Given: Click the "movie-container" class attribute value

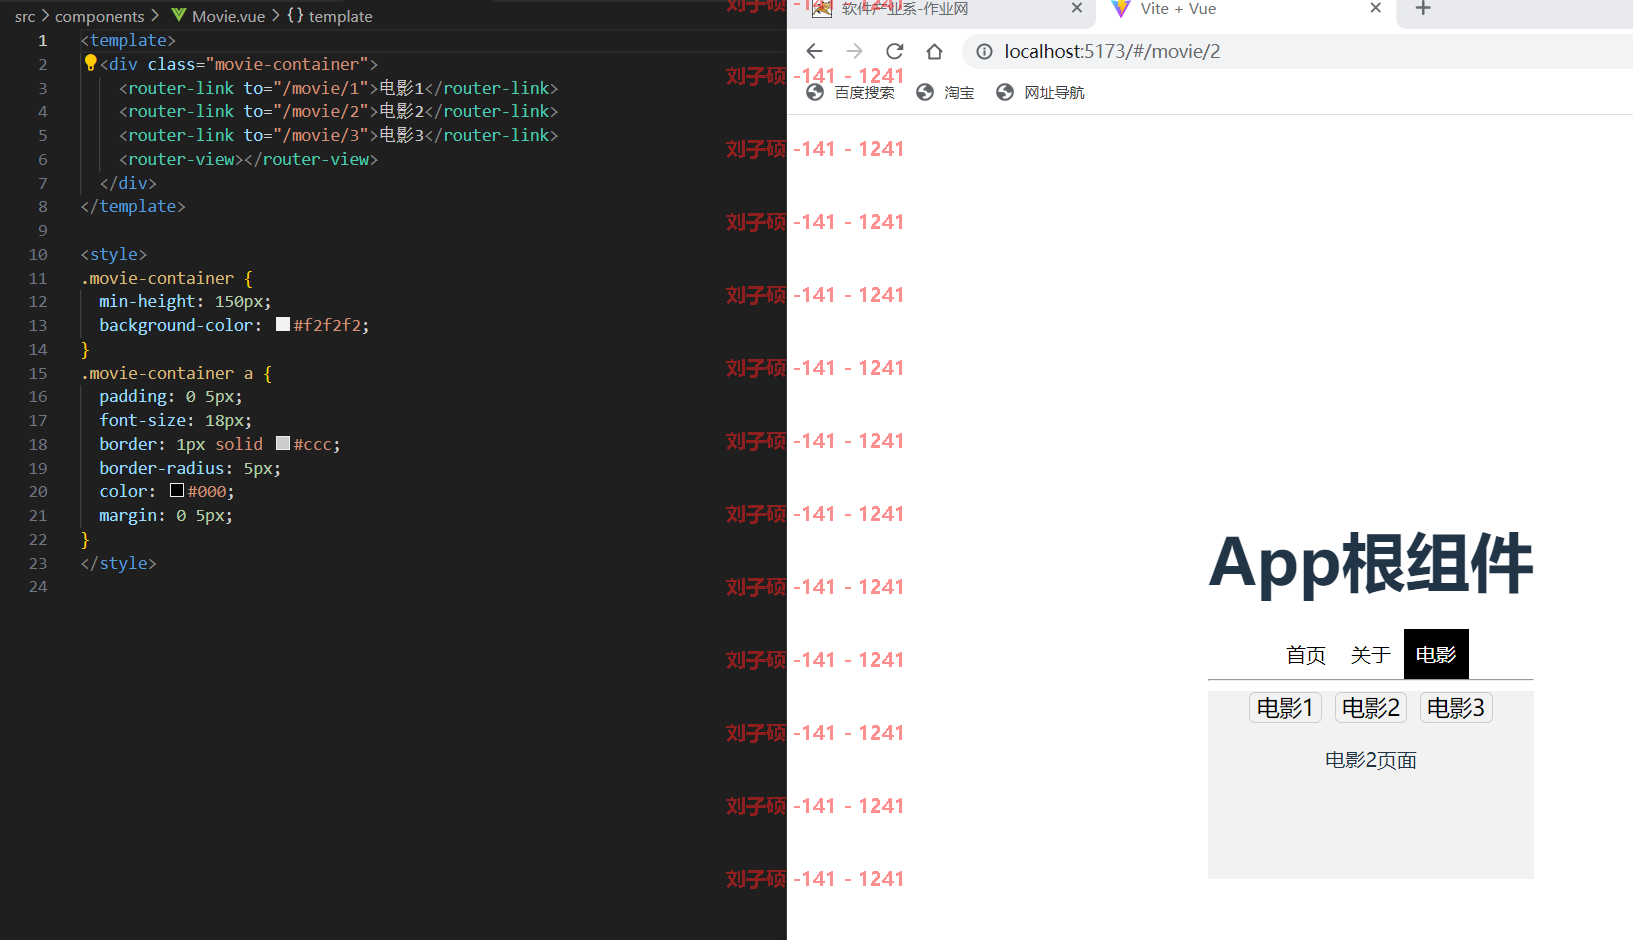Looking at the screenshot, I should pos(287,64).
